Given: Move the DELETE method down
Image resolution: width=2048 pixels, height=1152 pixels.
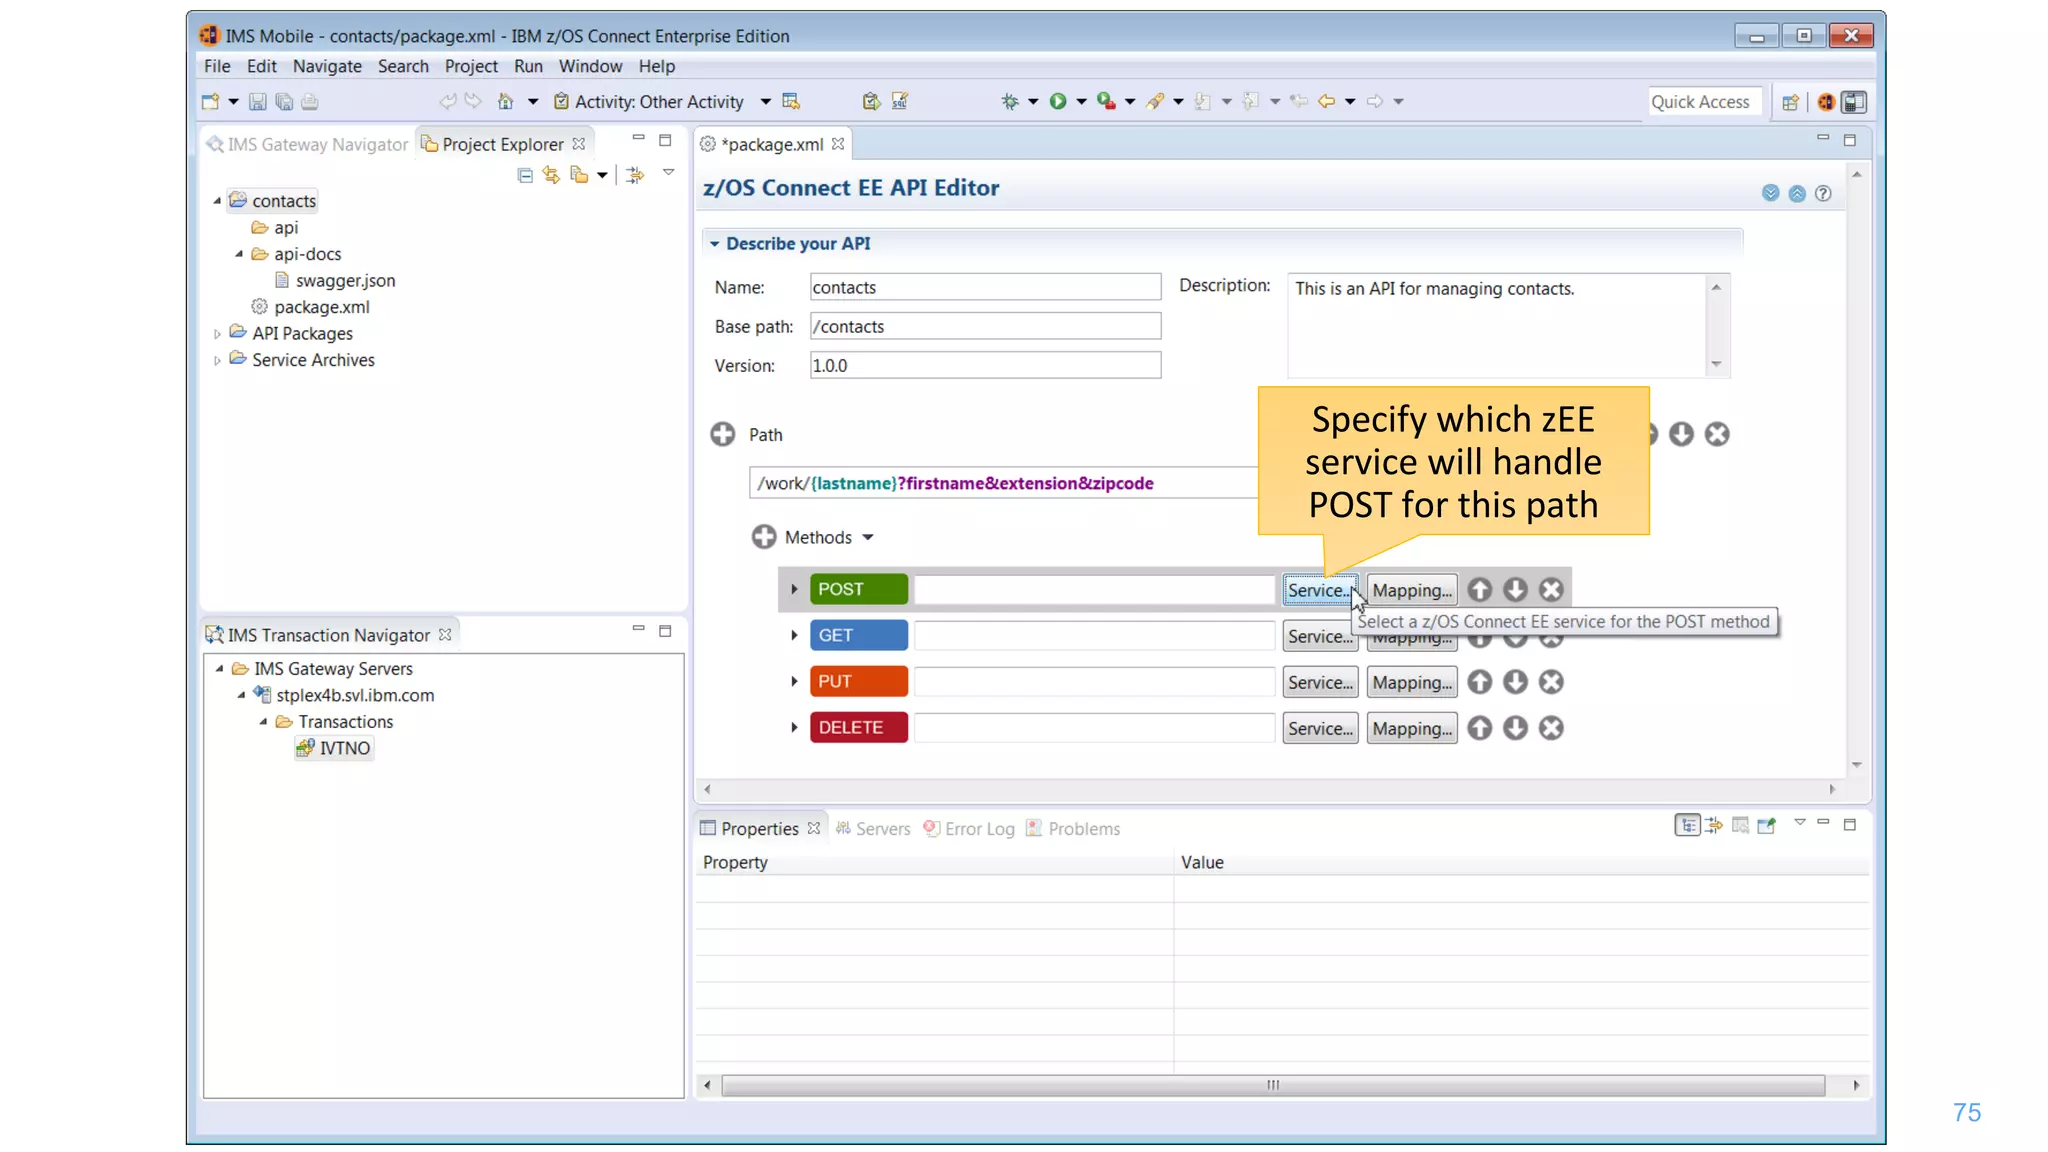Looking at the screenshot, I should [x=1515, y=728].
